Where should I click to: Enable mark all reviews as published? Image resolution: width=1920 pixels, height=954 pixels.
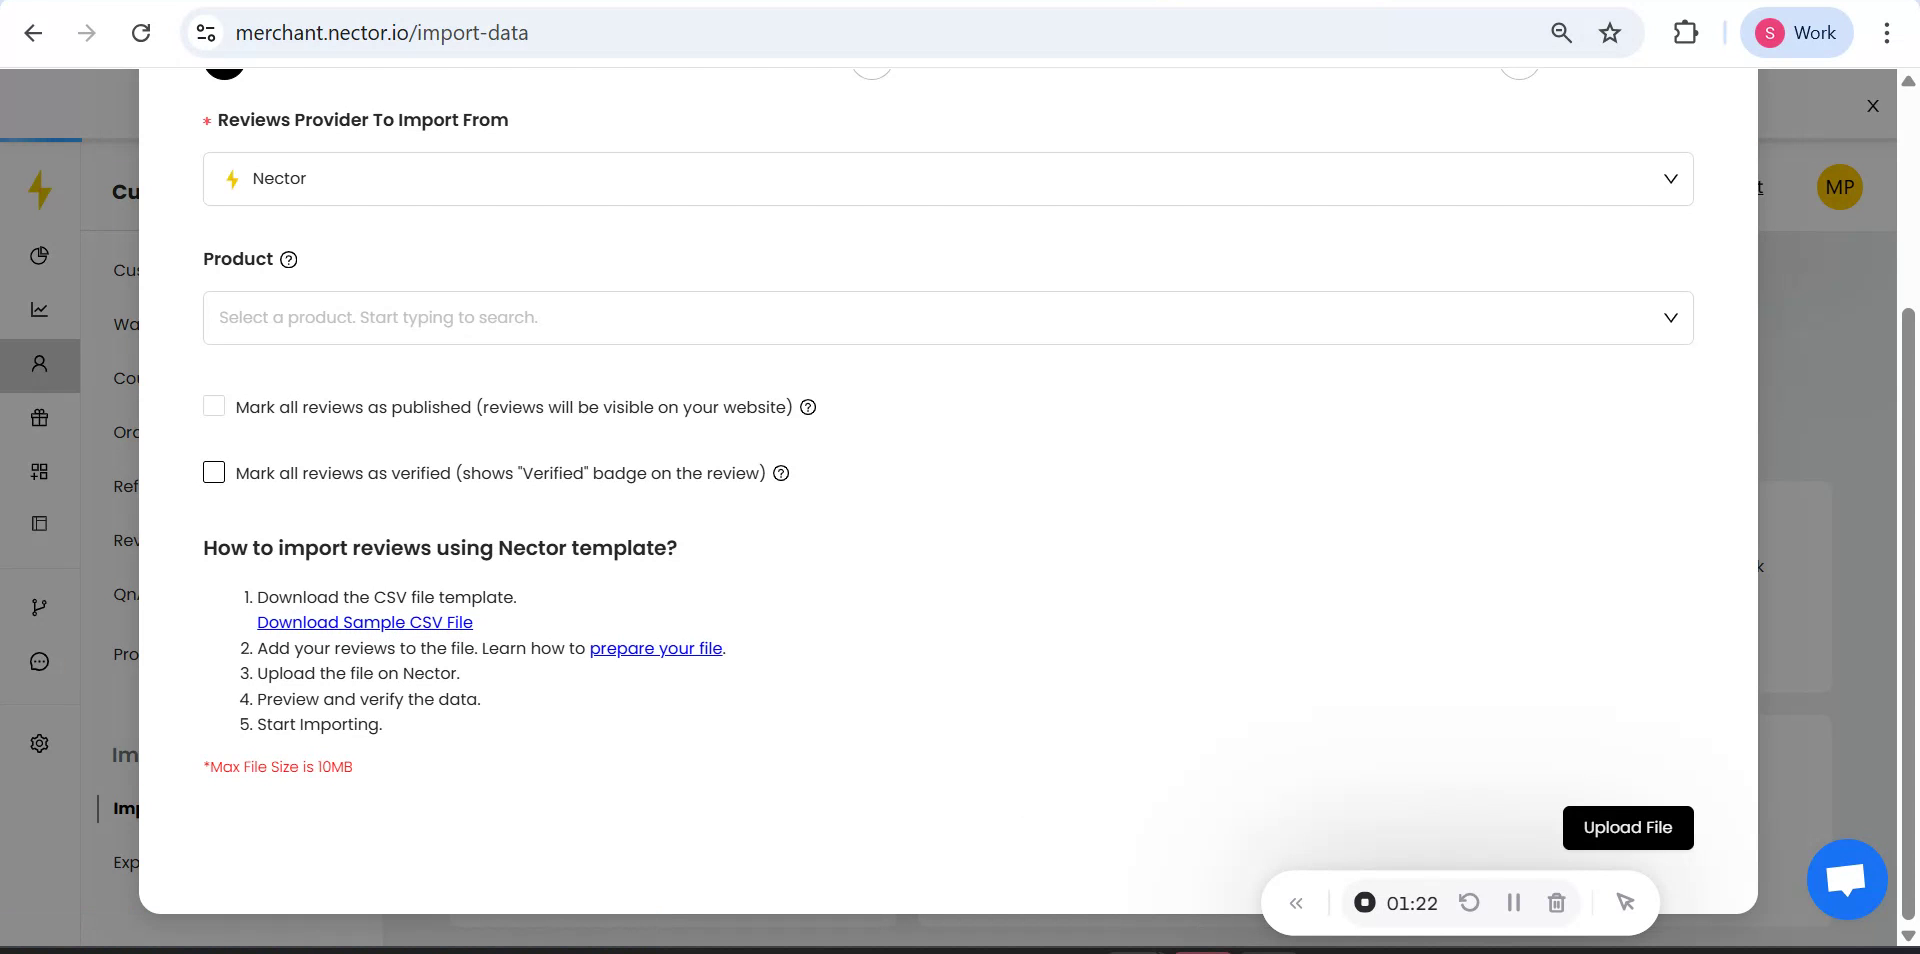click(x=214, y=407)
